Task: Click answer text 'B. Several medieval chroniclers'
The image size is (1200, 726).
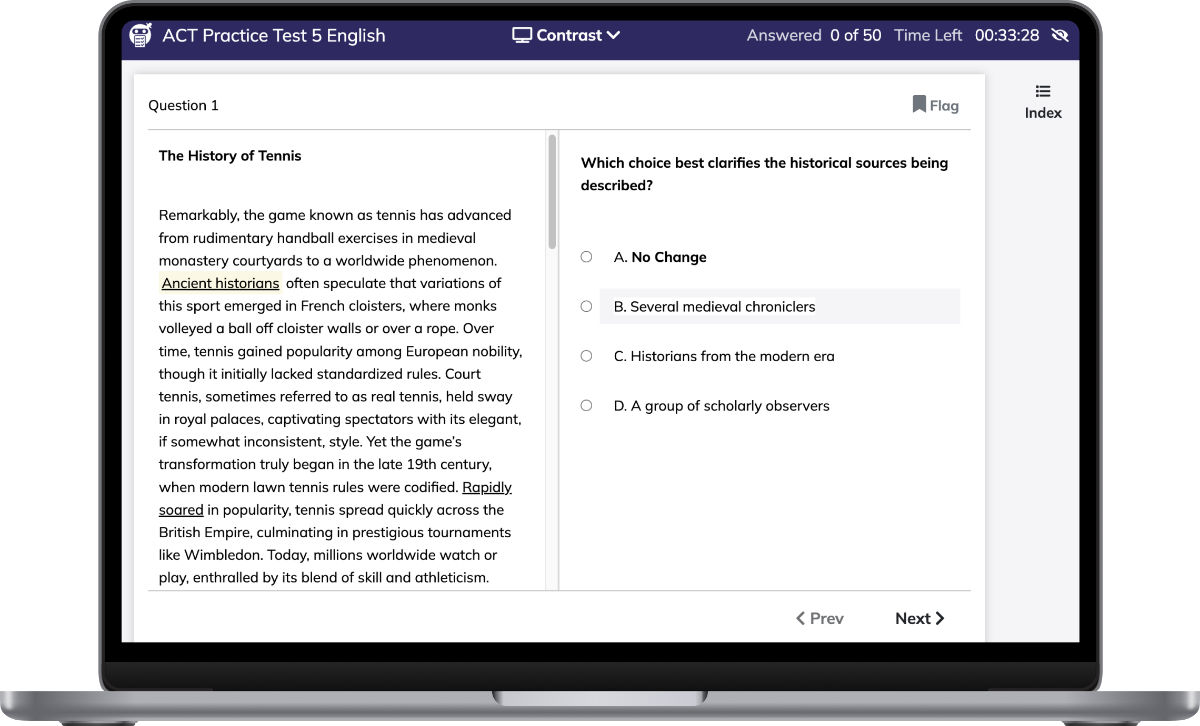Action: [x=714, y=307]
